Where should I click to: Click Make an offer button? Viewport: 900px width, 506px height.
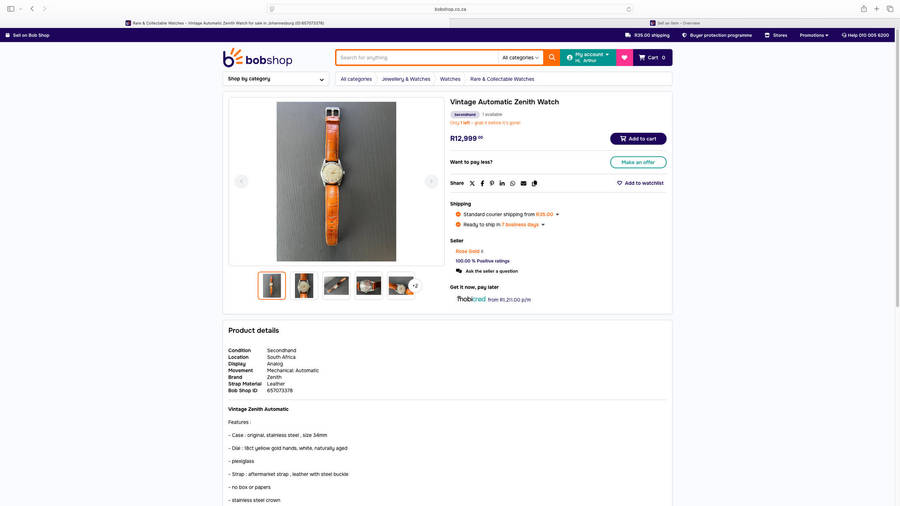click(638, 162)
